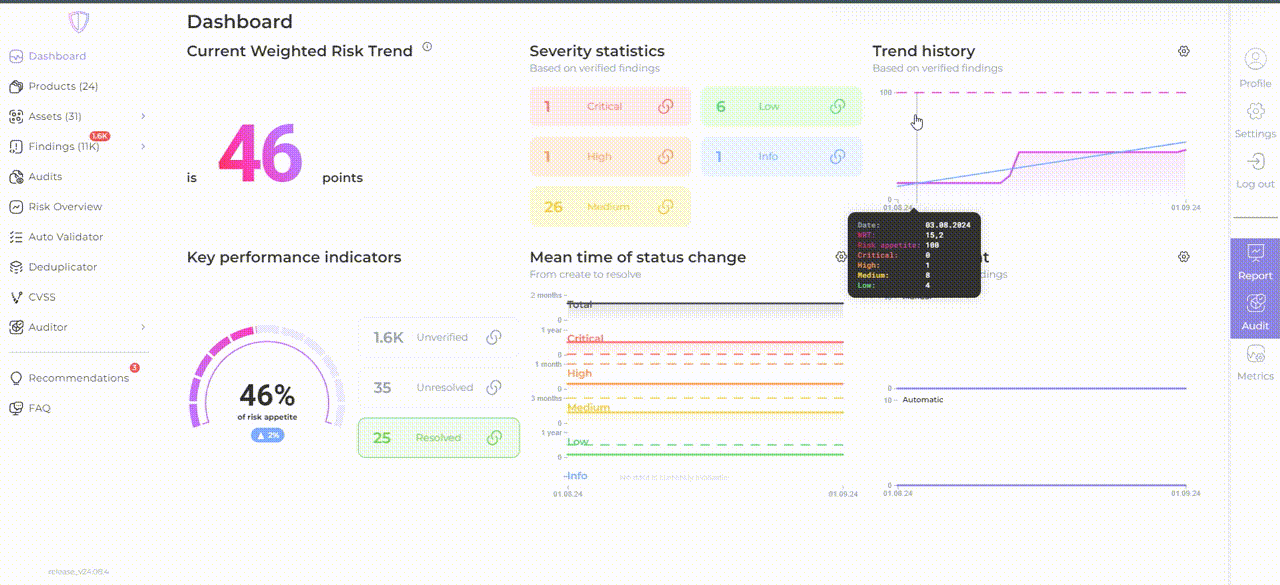Open Recommendations from the sidebar

pyautogui.click(x=78, y=378)
